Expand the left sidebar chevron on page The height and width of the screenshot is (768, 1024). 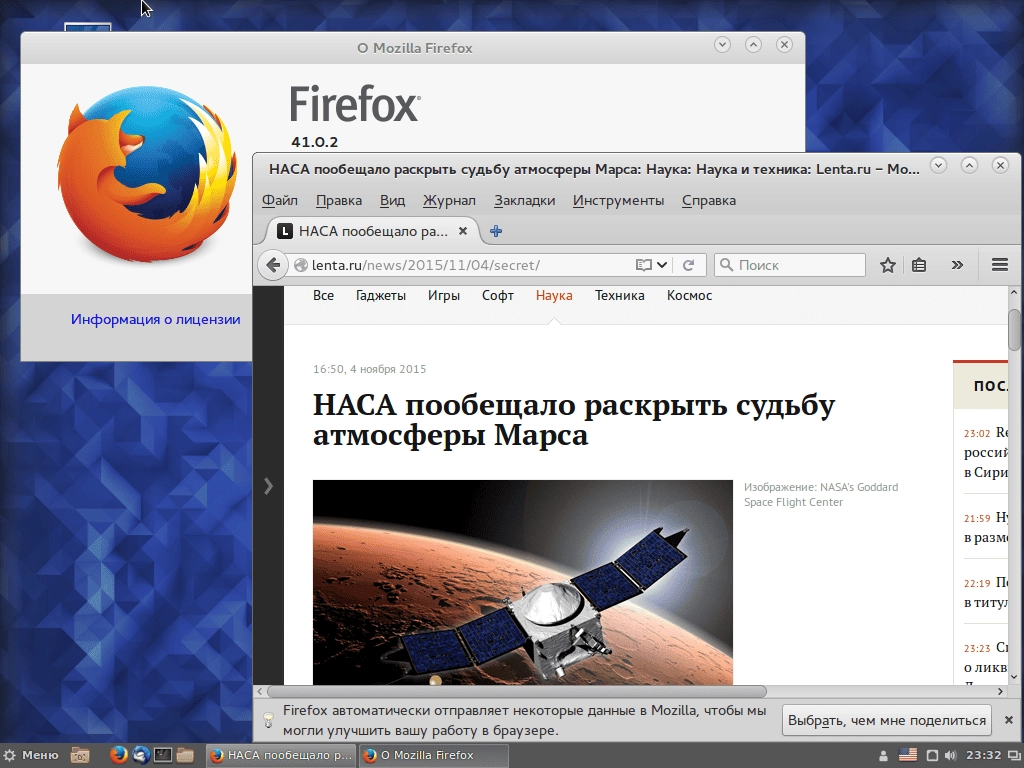tap(268, 486)
